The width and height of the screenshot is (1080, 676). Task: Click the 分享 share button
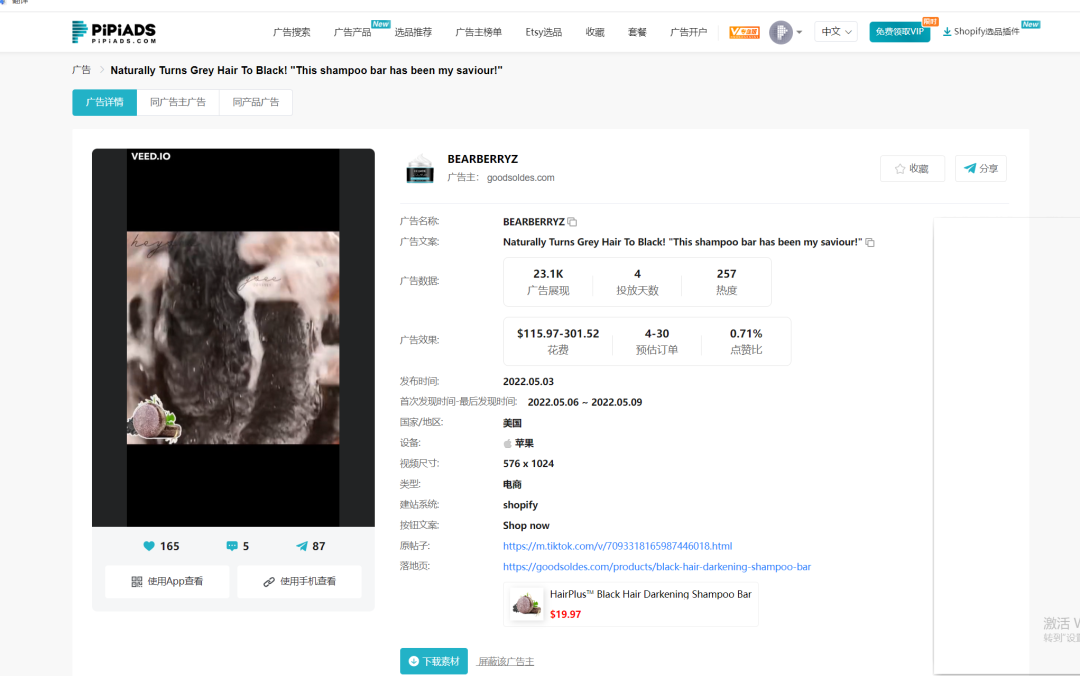pos(981,169)
